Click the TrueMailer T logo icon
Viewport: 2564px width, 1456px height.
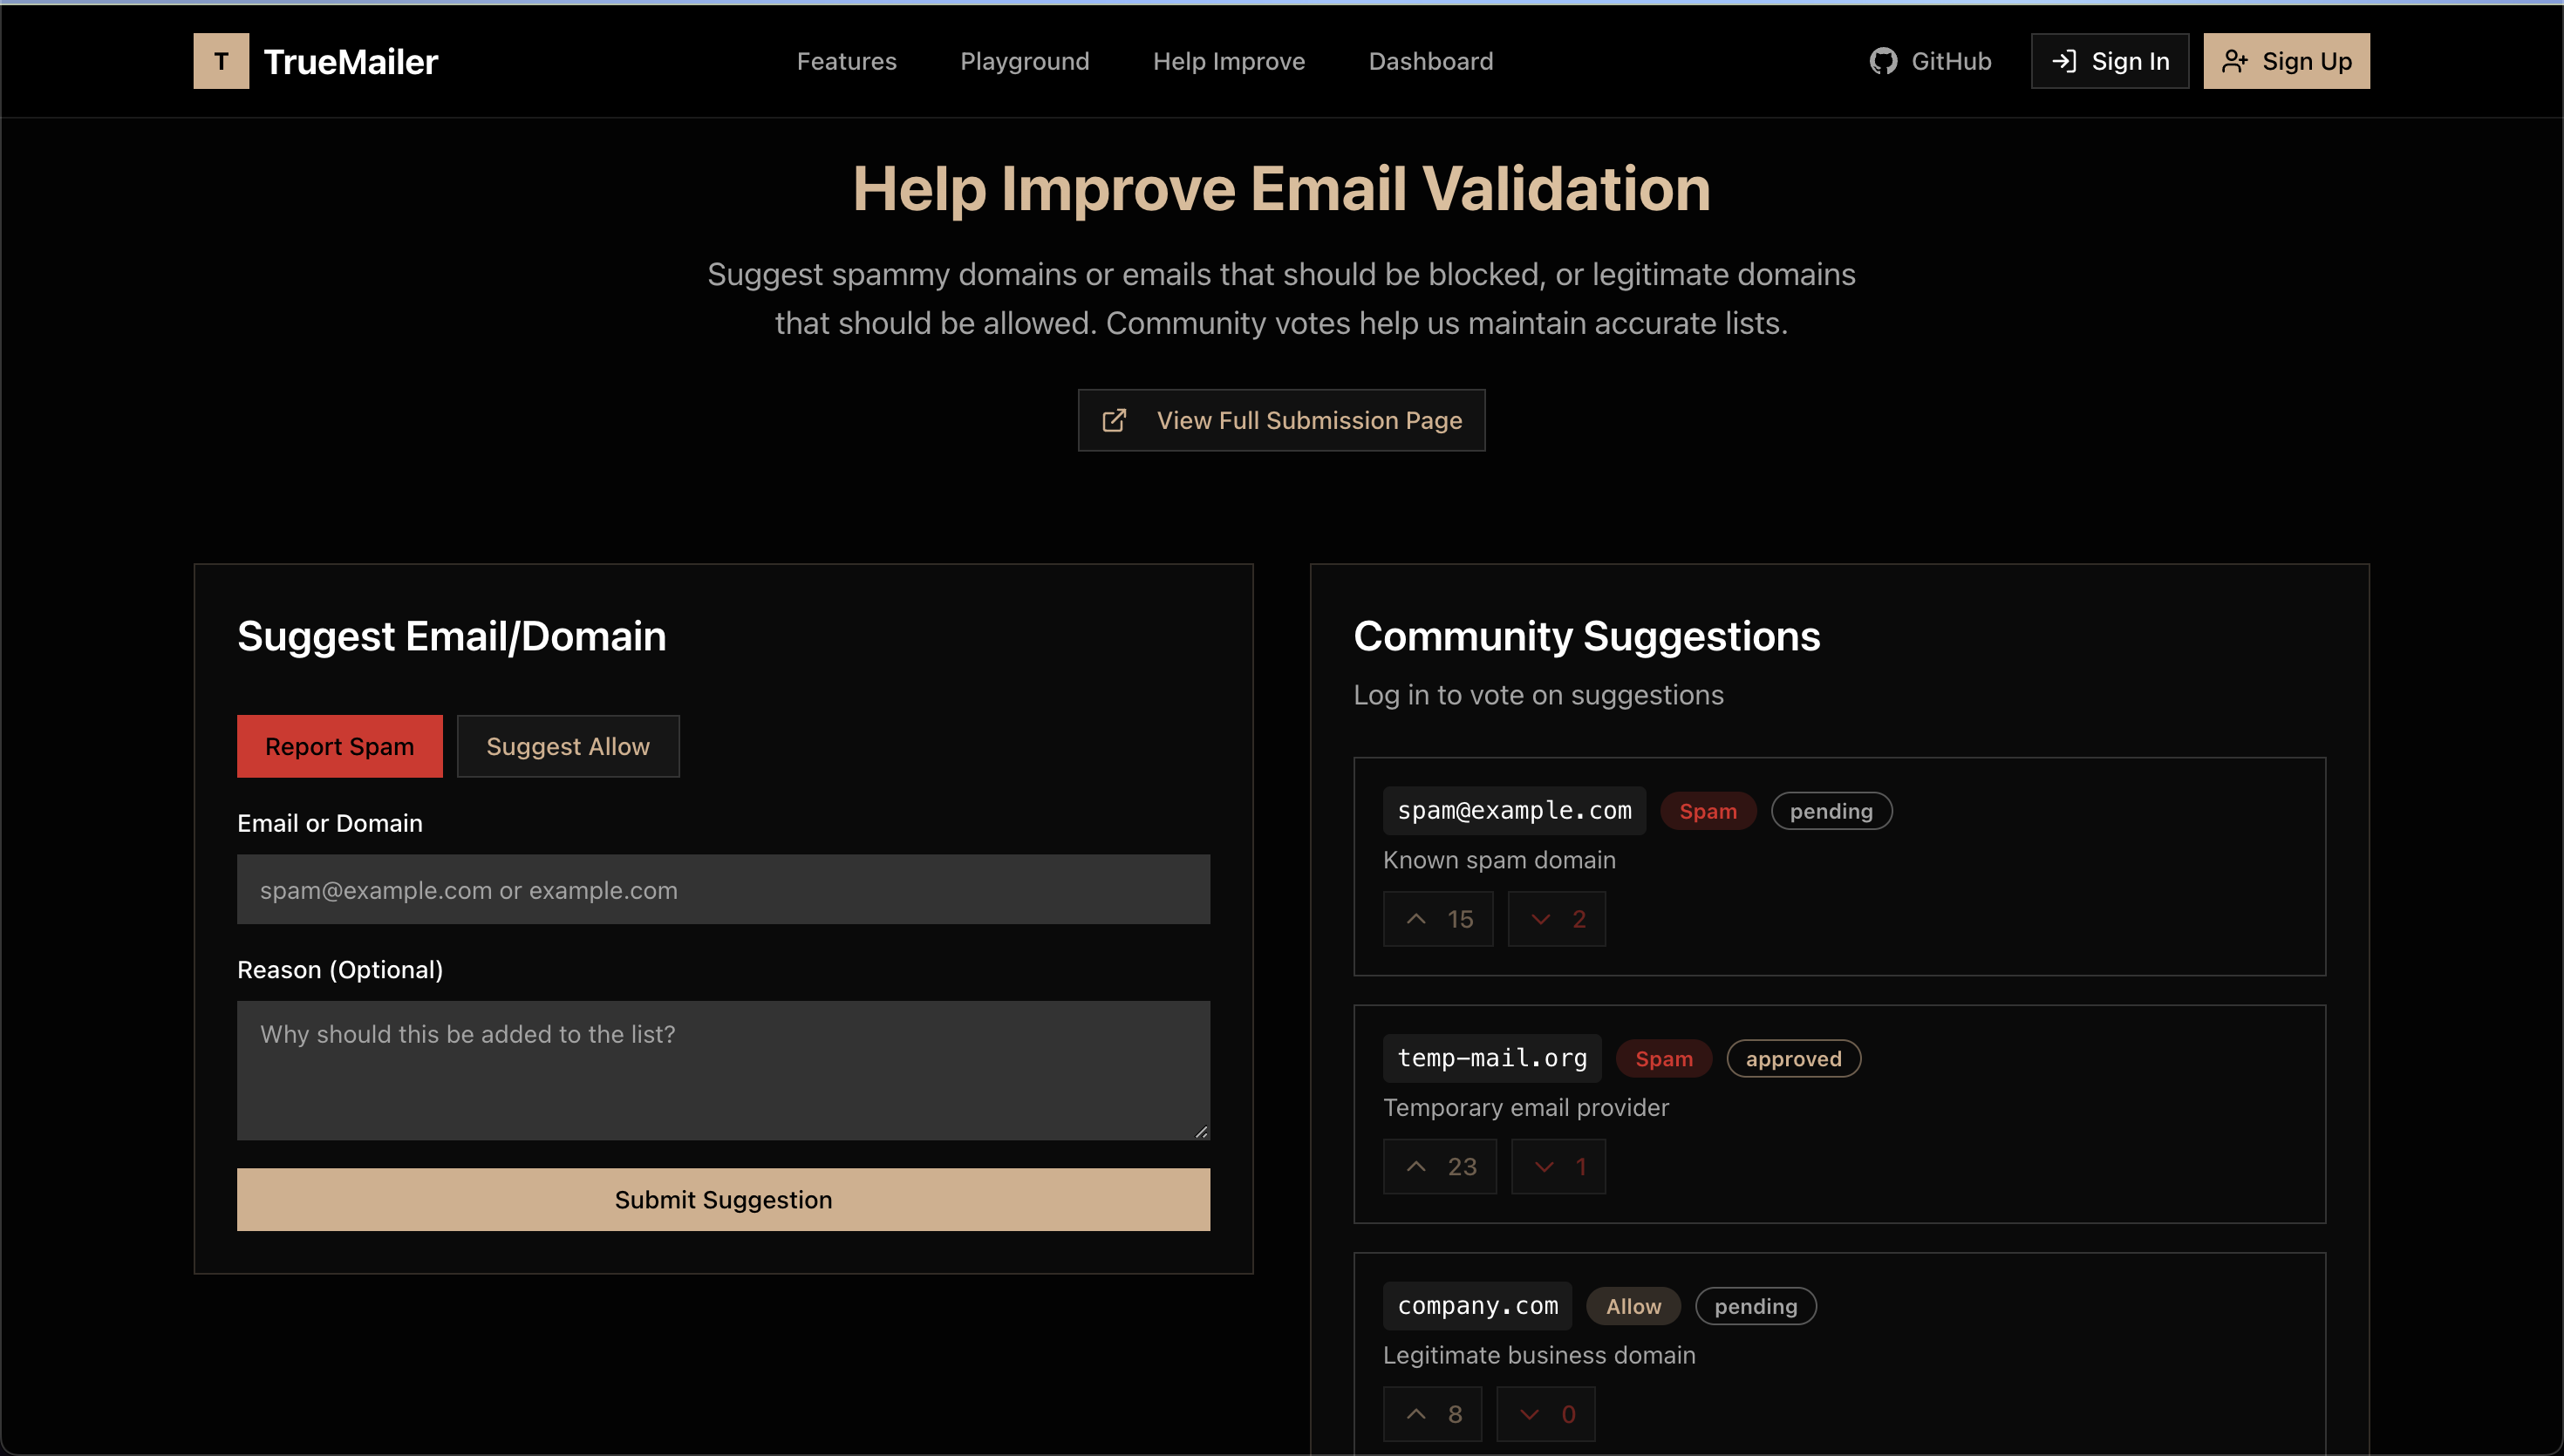point(221,61)
